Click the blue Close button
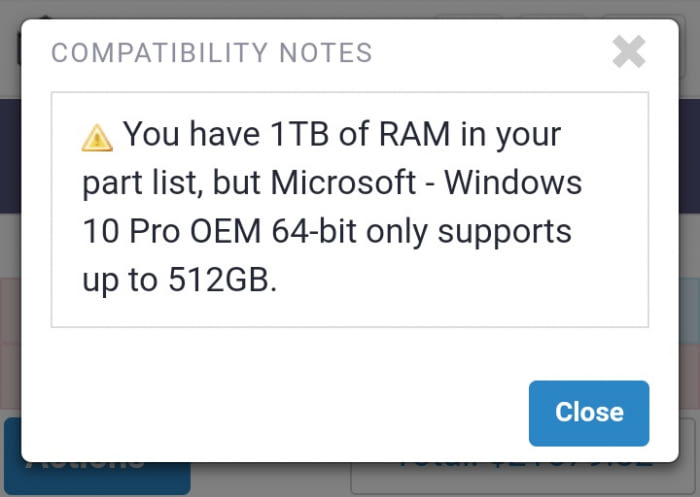The image size is (700, 497). [589, 413]
